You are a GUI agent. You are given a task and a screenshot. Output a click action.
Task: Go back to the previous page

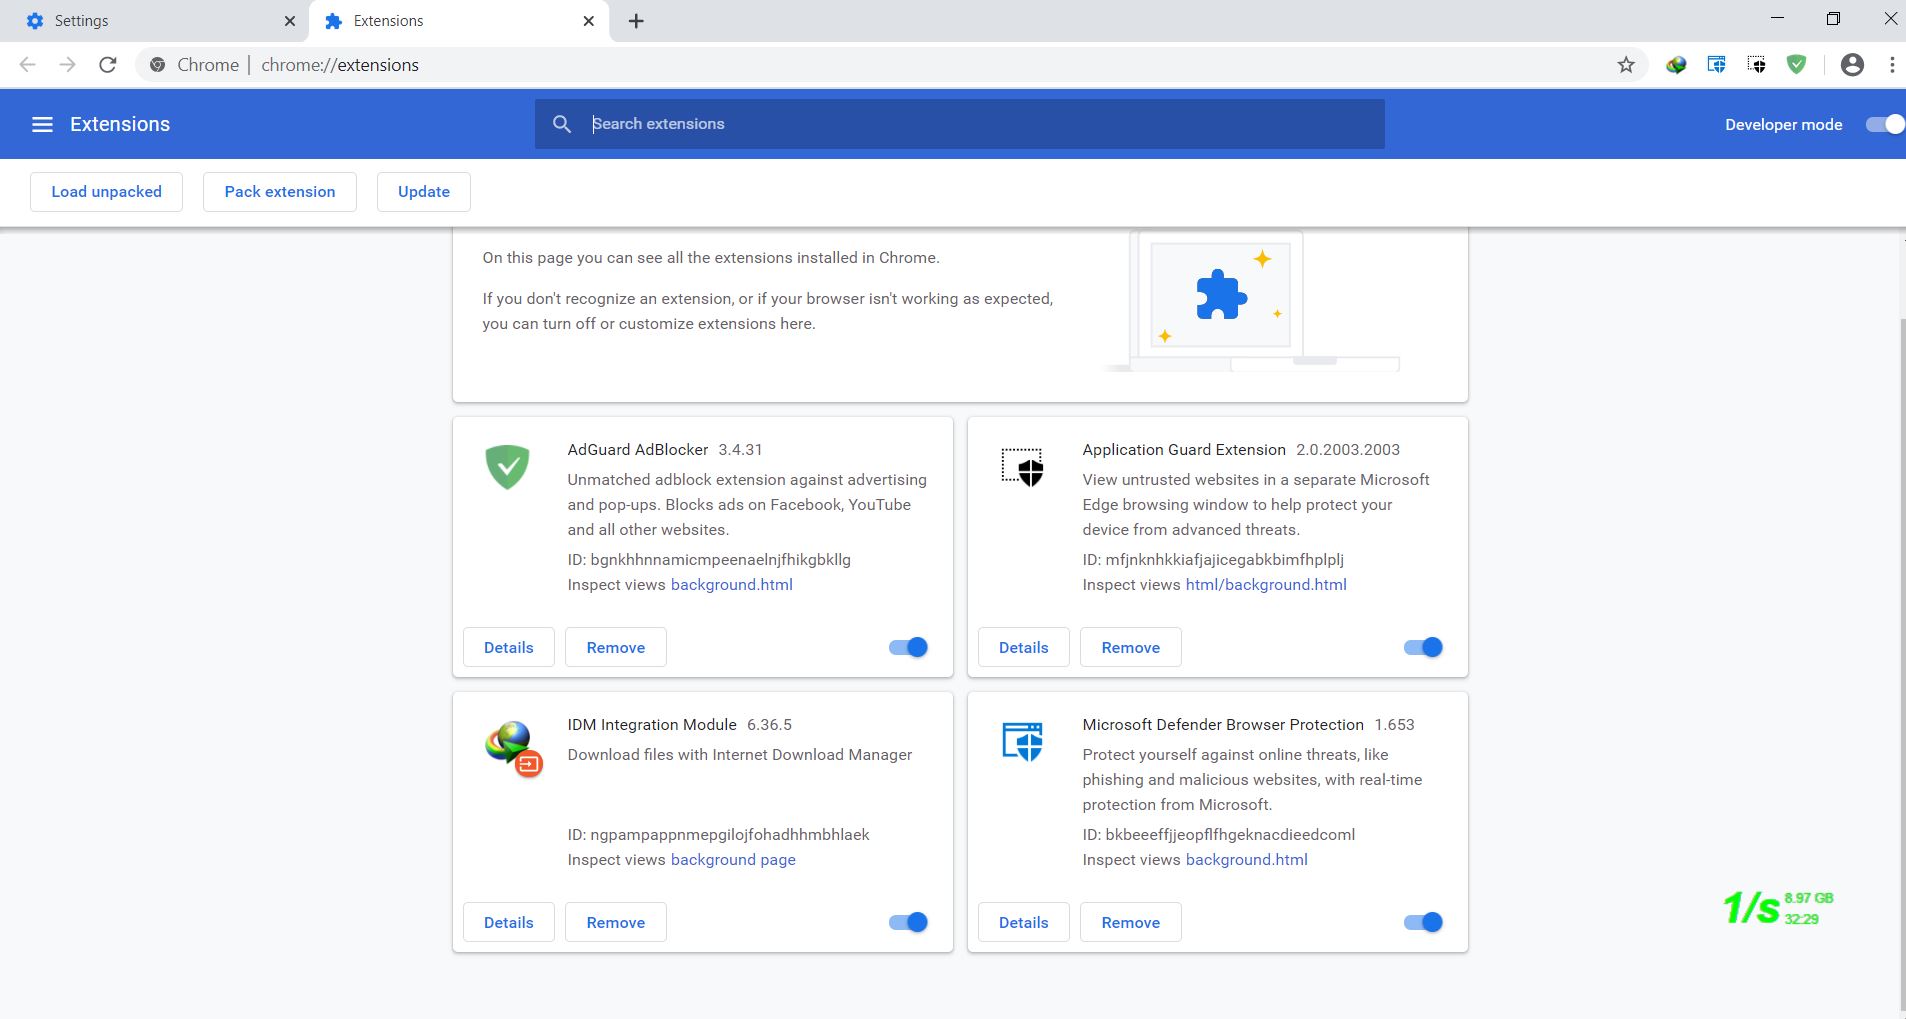point(28,65)
